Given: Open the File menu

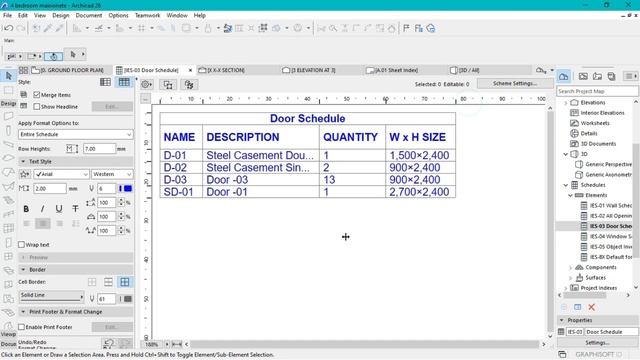Looking at the screenshot, I should click(7, 15).
